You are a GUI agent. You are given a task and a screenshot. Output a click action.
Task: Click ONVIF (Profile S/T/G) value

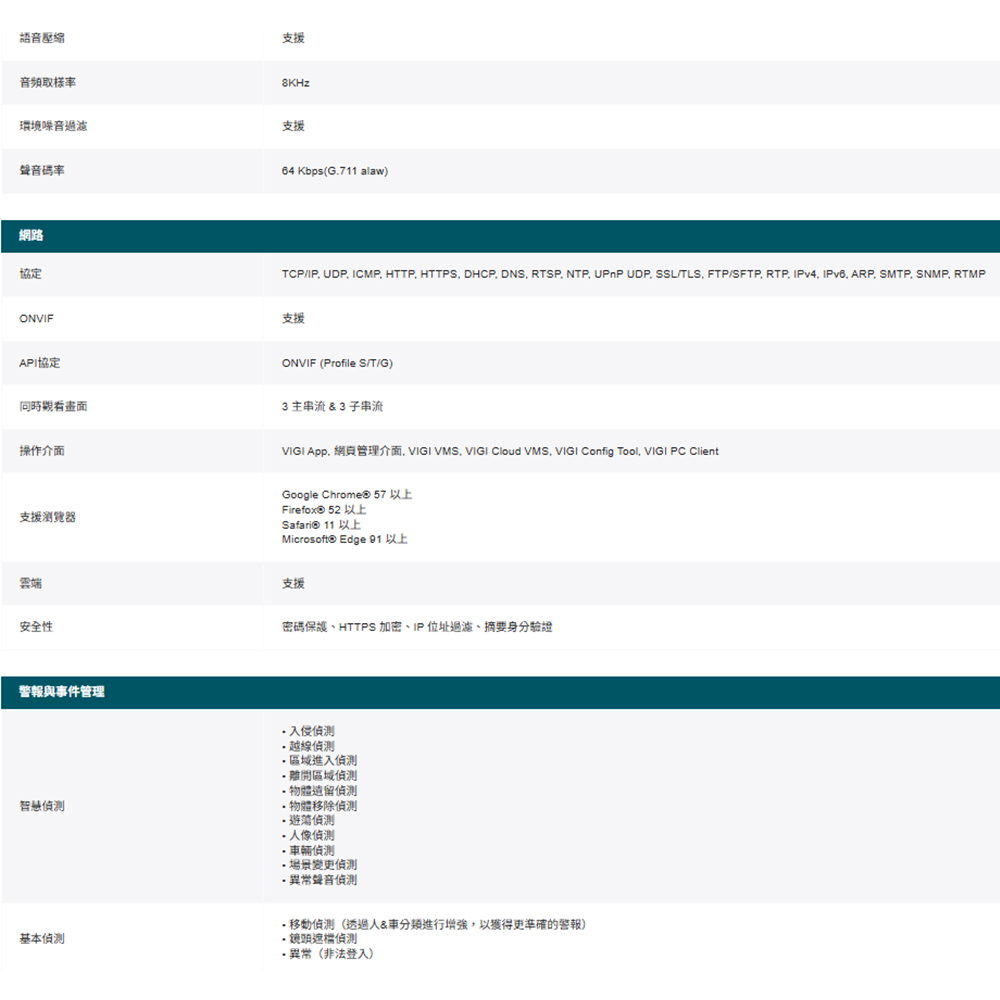[x=337, y=363]
